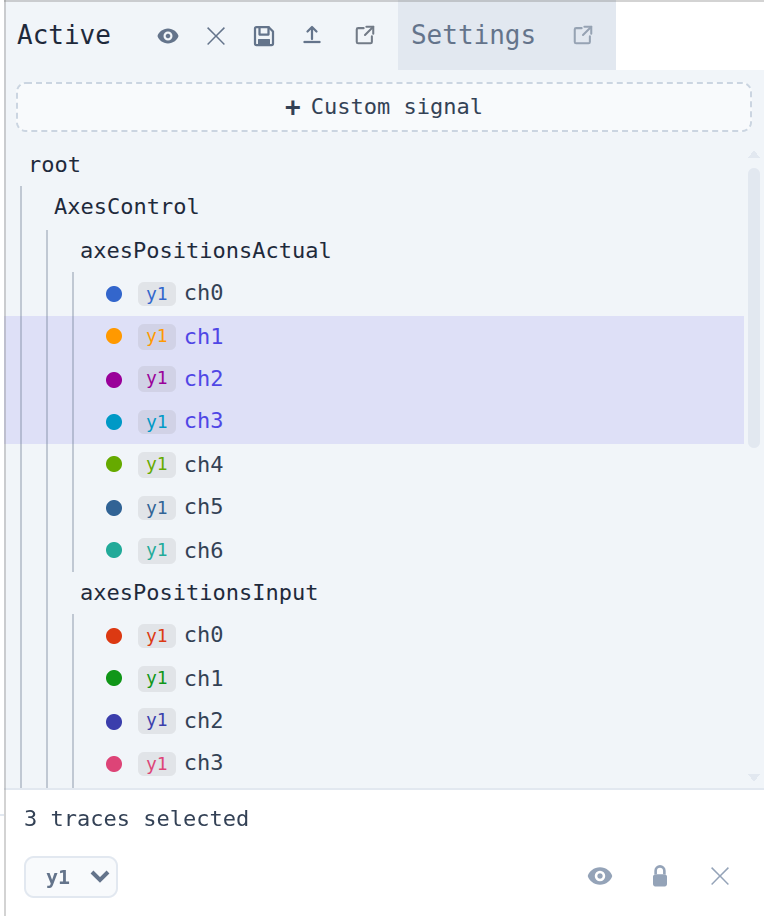The width and height of the screenshot is (764, 916).
Task: Pop out the Active panel
Action: (365, 36)
